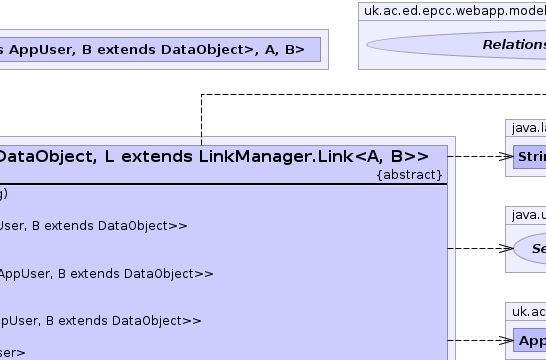
Task: Select the LinkManager.Link<A, B>> class title
Action: point(214,157)
